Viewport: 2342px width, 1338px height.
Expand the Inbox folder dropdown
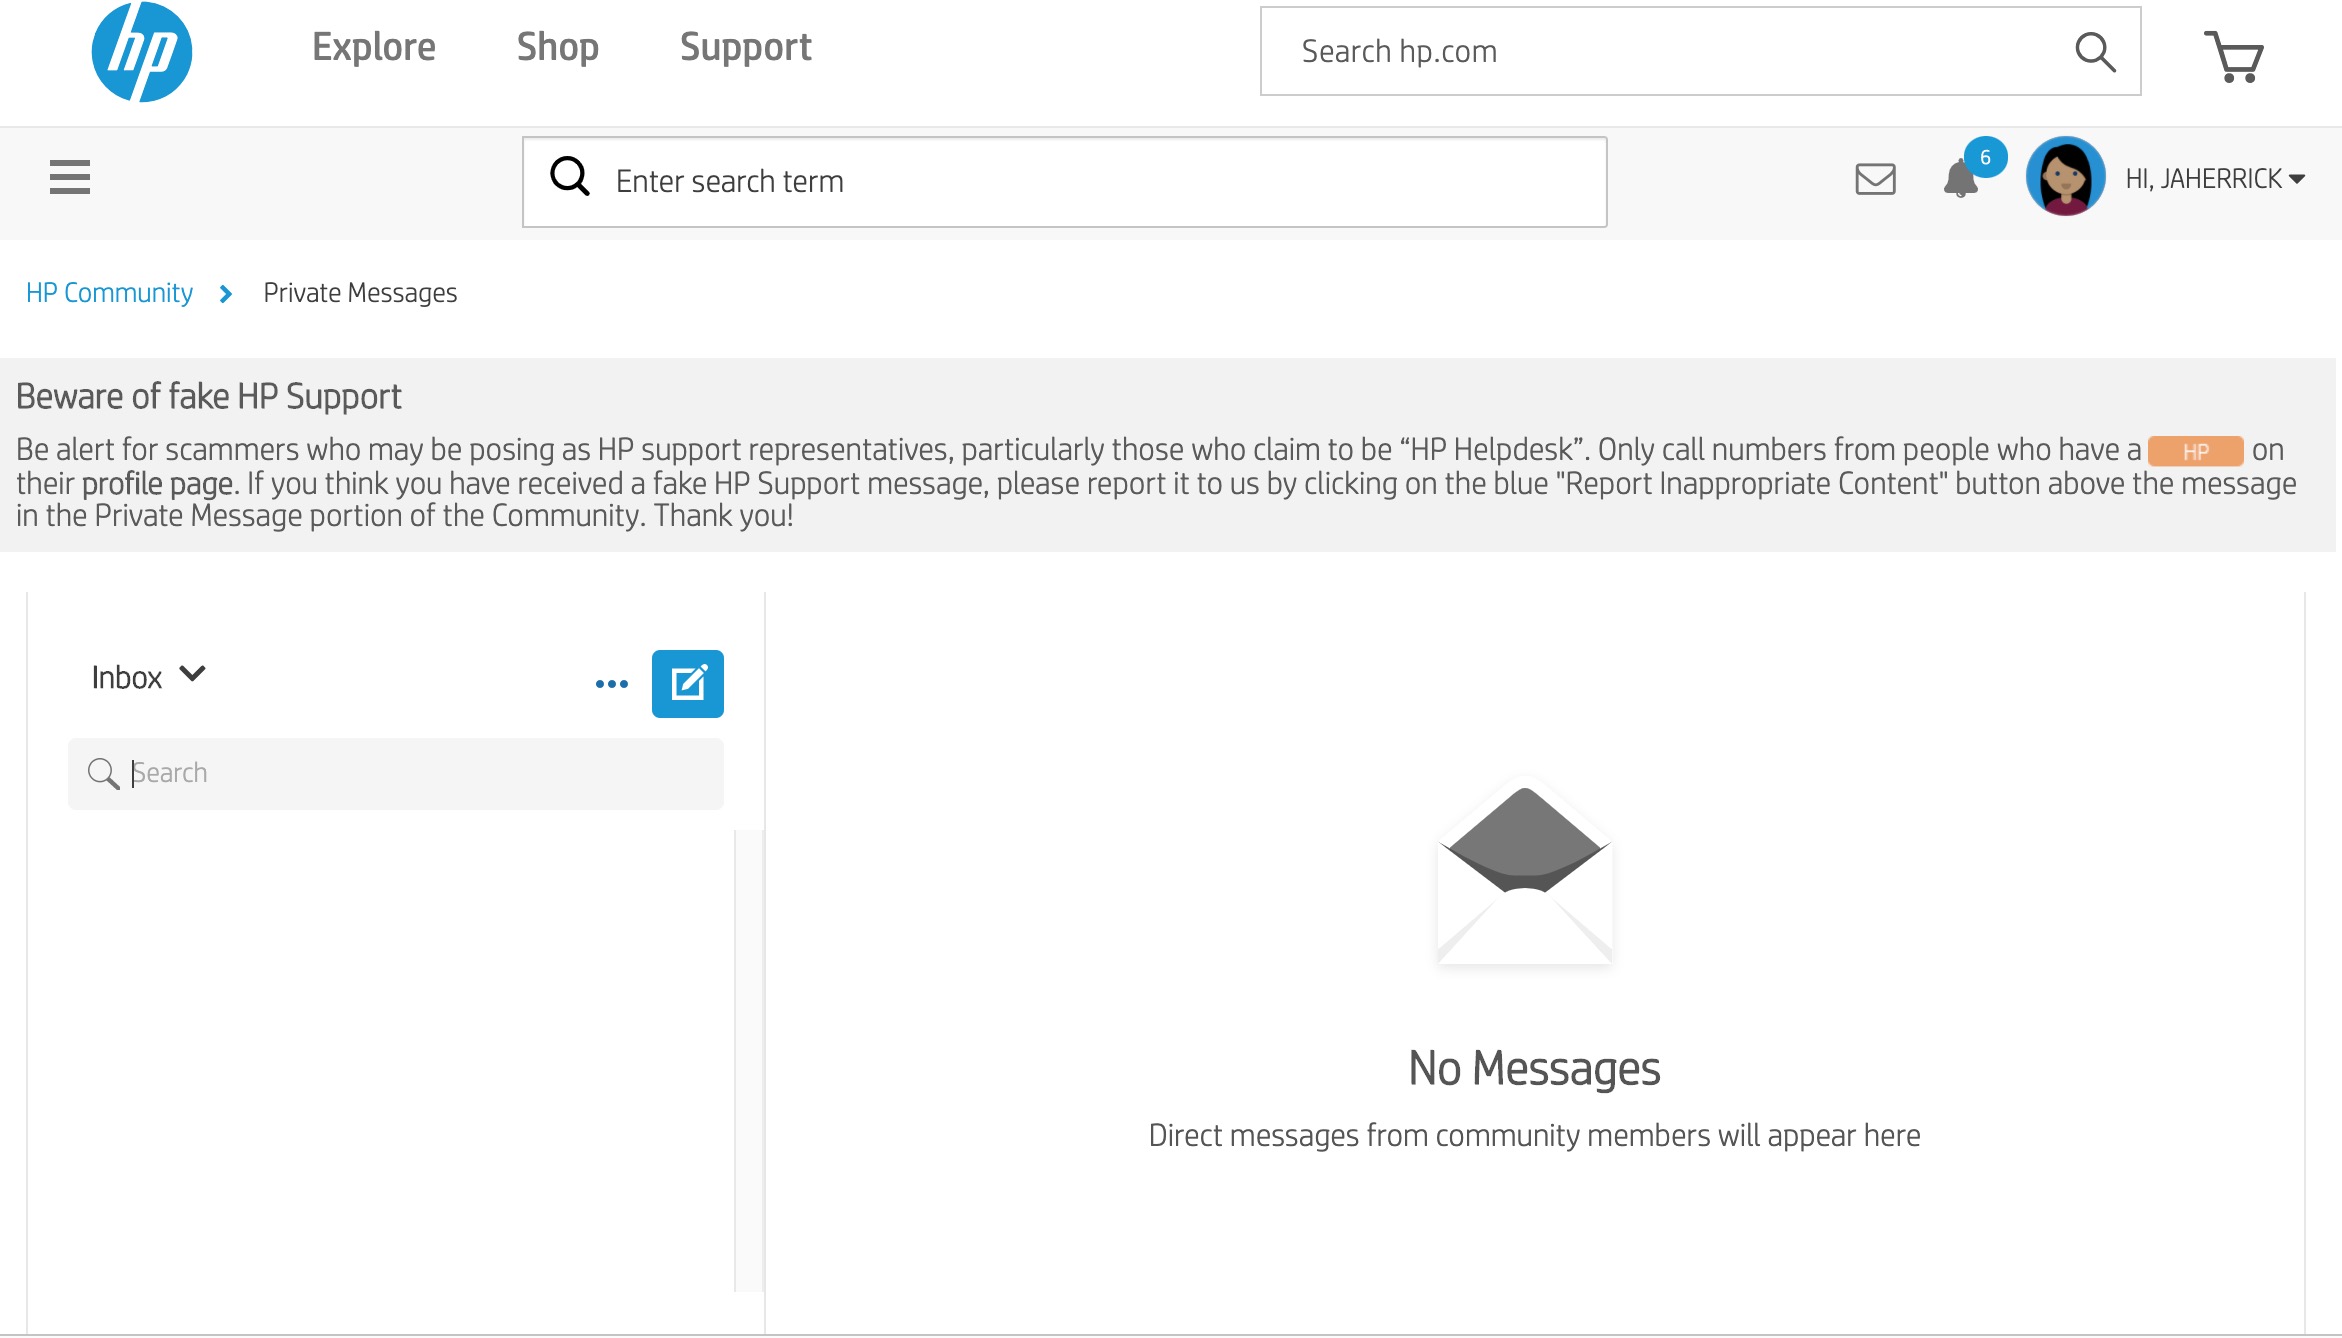coord(149,677)
